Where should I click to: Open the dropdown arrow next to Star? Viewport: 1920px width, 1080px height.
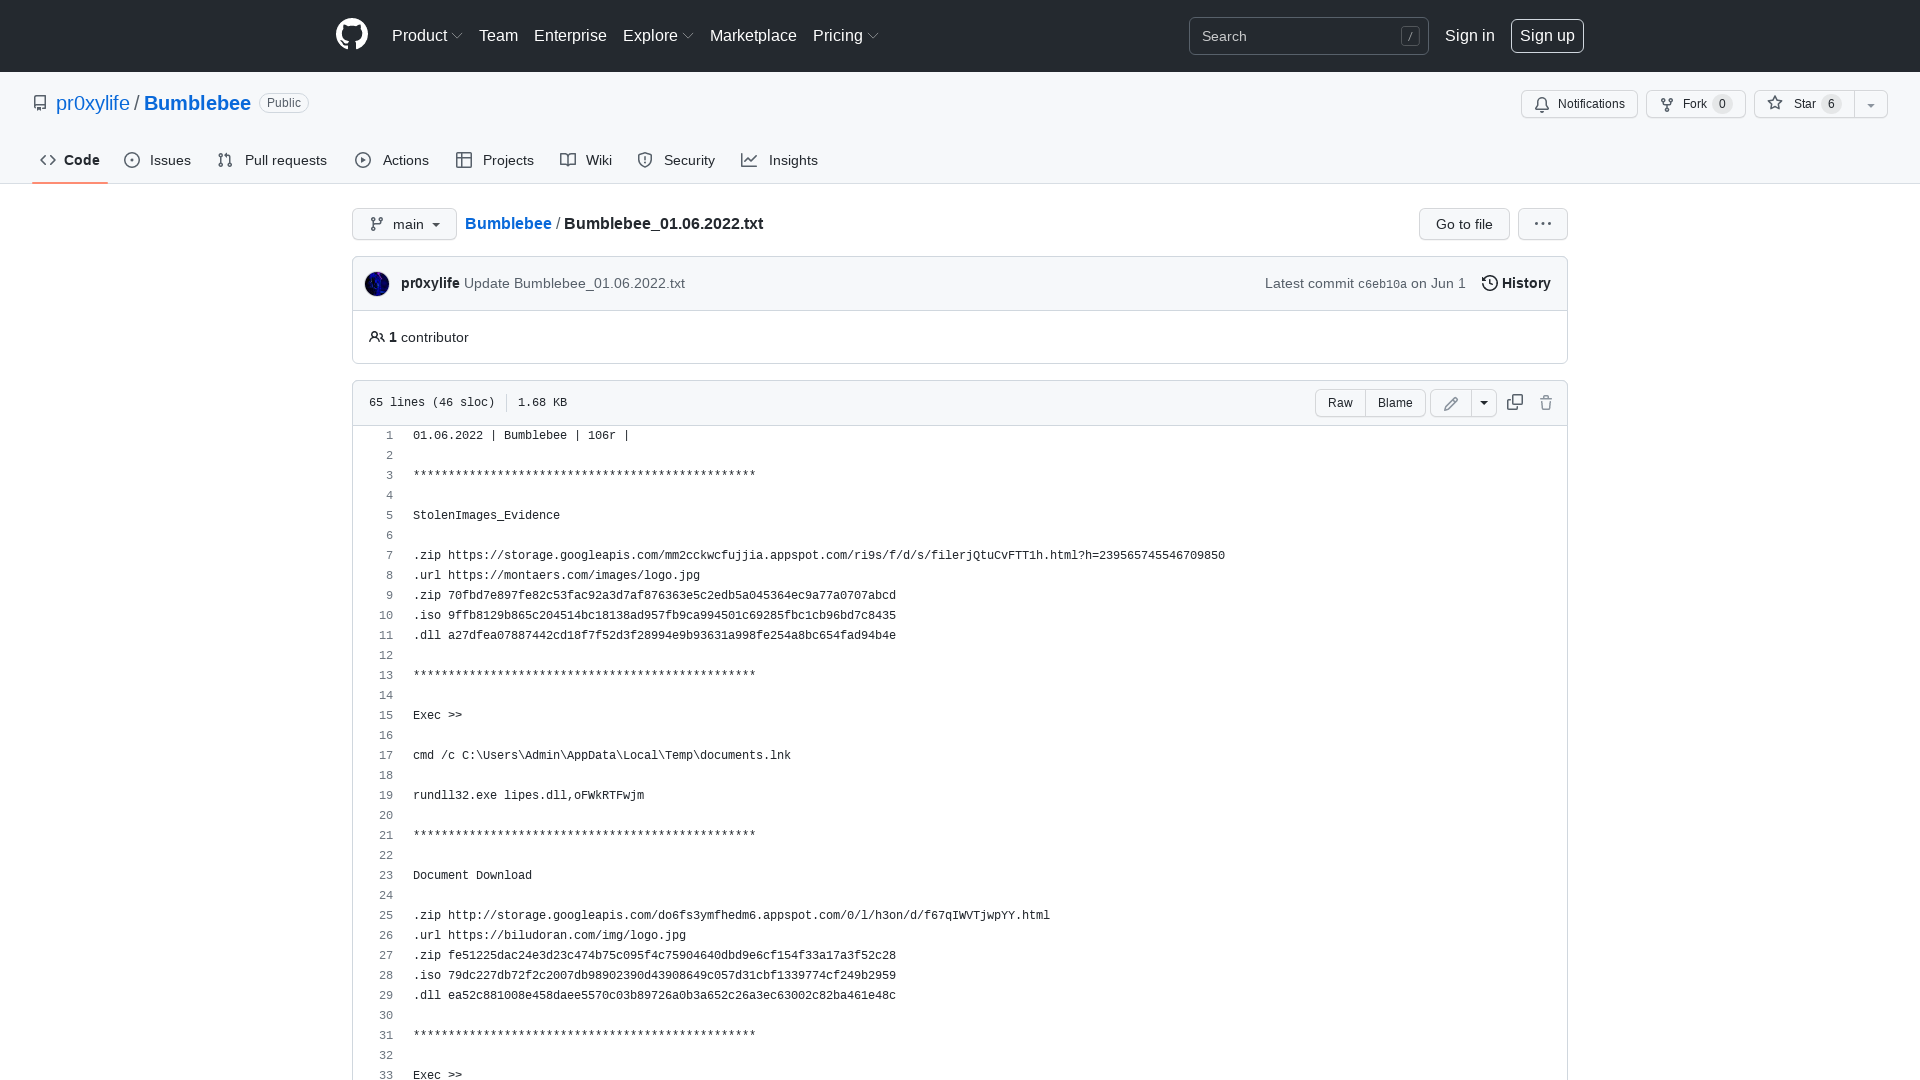(x=1871, y=104)
